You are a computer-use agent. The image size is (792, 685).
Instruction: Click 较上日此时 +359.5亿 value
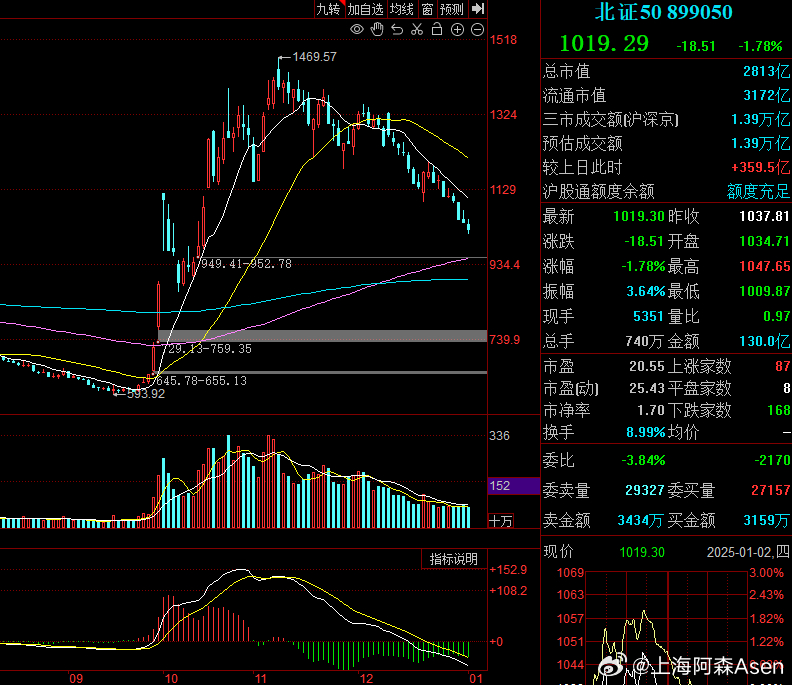point(761,167)
